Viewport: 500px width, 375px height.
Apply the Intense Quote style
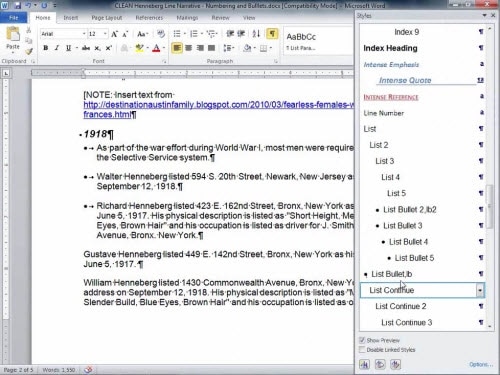(x=422, y=80)
